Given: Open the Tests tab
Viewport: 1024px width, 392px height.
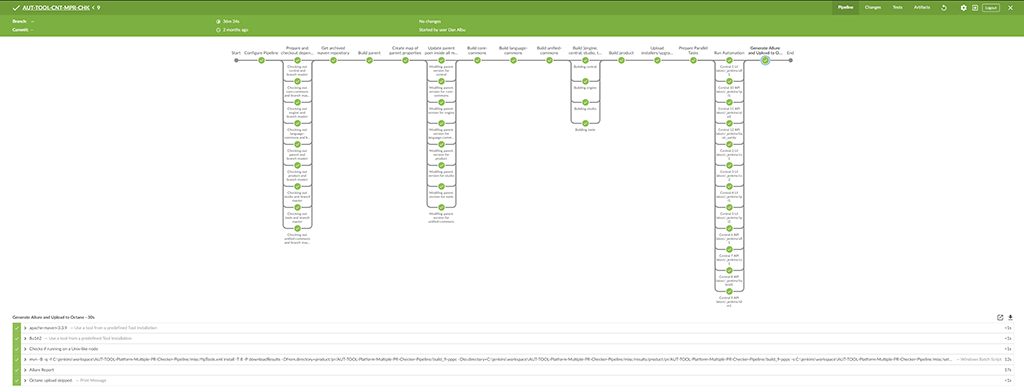Looking at the screenshot, I should (897, 8).
